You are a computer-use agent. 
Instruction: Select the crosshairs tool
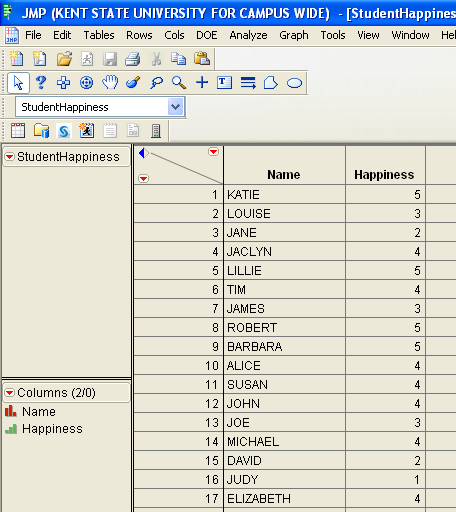87,83
